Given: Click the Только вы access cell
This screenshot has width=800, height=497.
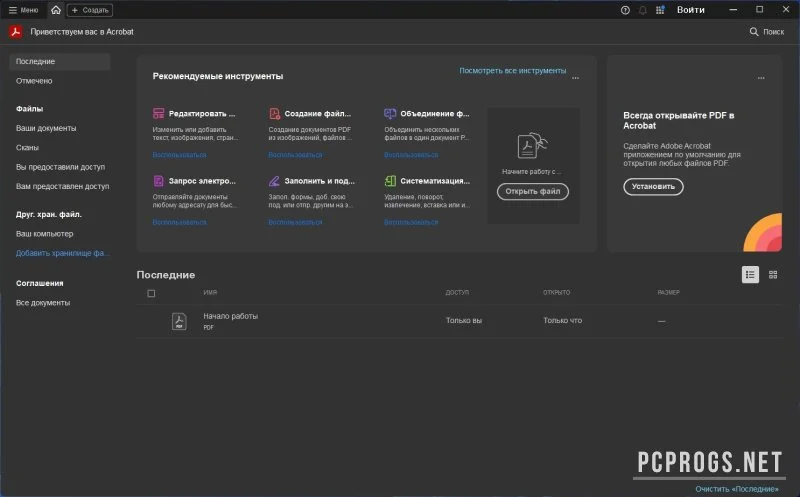Looking at the screenshot, I should tap(464, 320).
